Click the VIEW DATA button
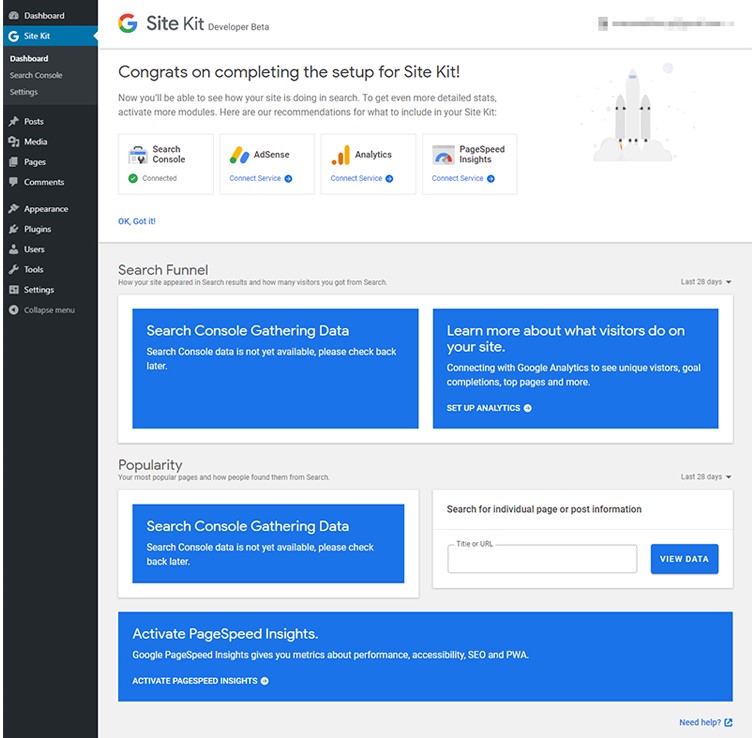Image resolution: width=752 pixels, height=738 pixels. tap(684, 559)
